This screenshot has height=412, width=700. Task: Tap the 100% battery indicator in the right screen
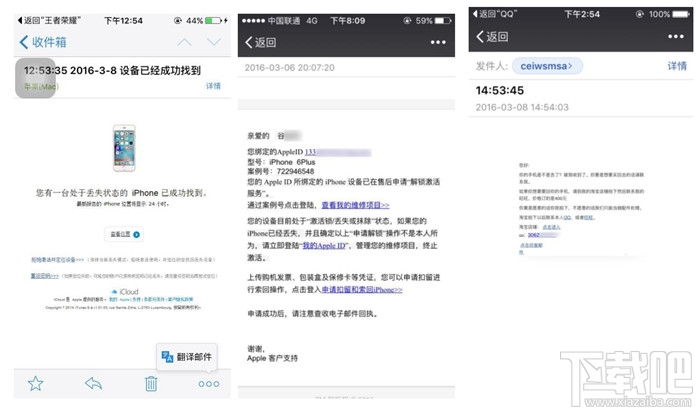click(x=669, y=14)
